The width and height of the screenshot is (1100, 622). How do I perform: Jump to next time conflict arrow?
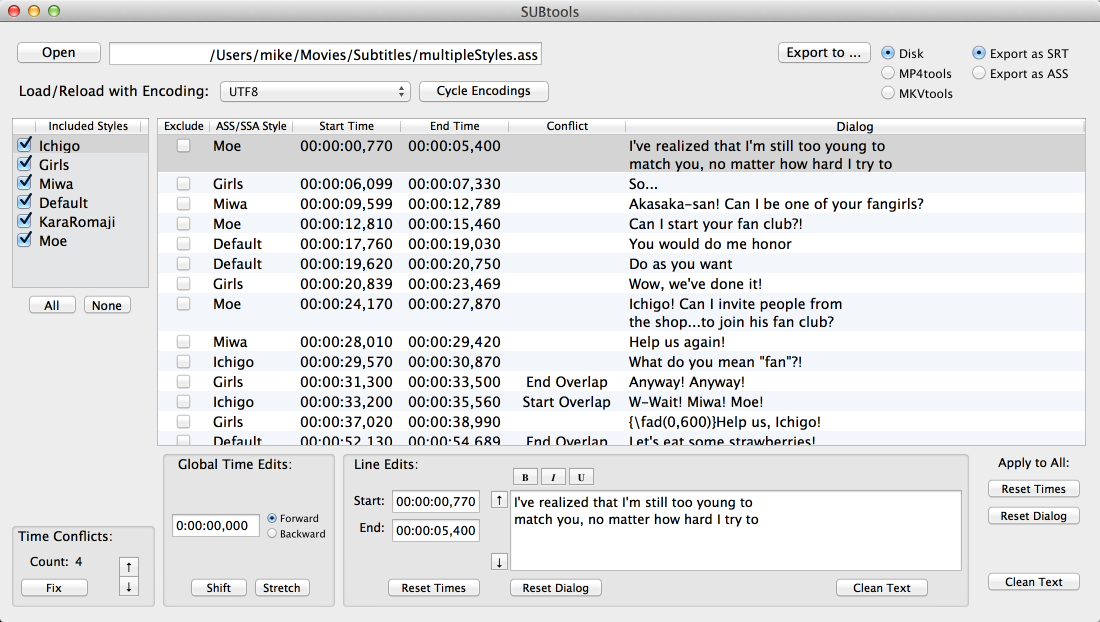click(x=128, y=586)
